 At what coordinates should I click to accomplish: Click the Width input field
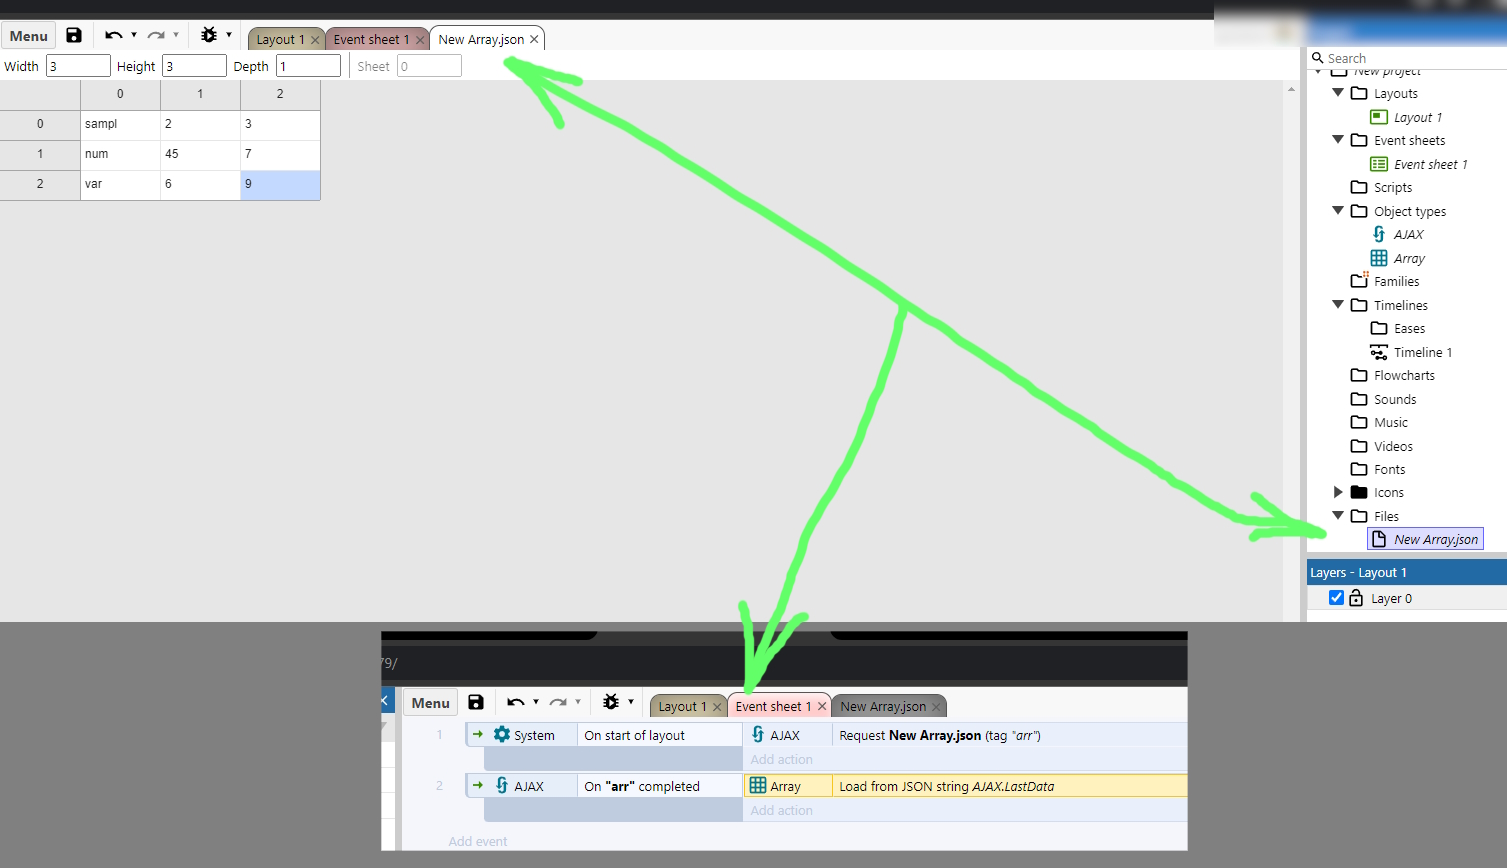coord(78,66)
